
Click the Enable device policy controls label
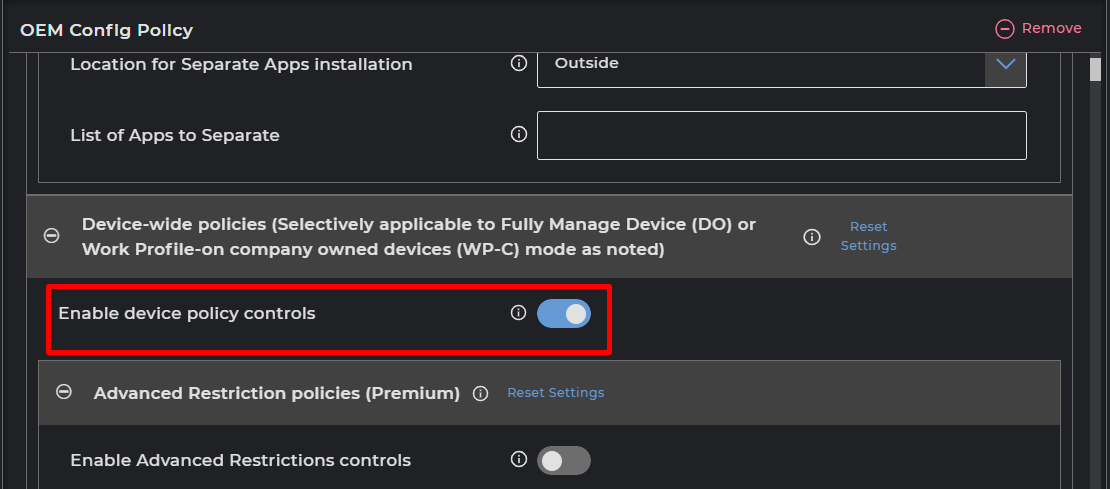click(186, 314)
